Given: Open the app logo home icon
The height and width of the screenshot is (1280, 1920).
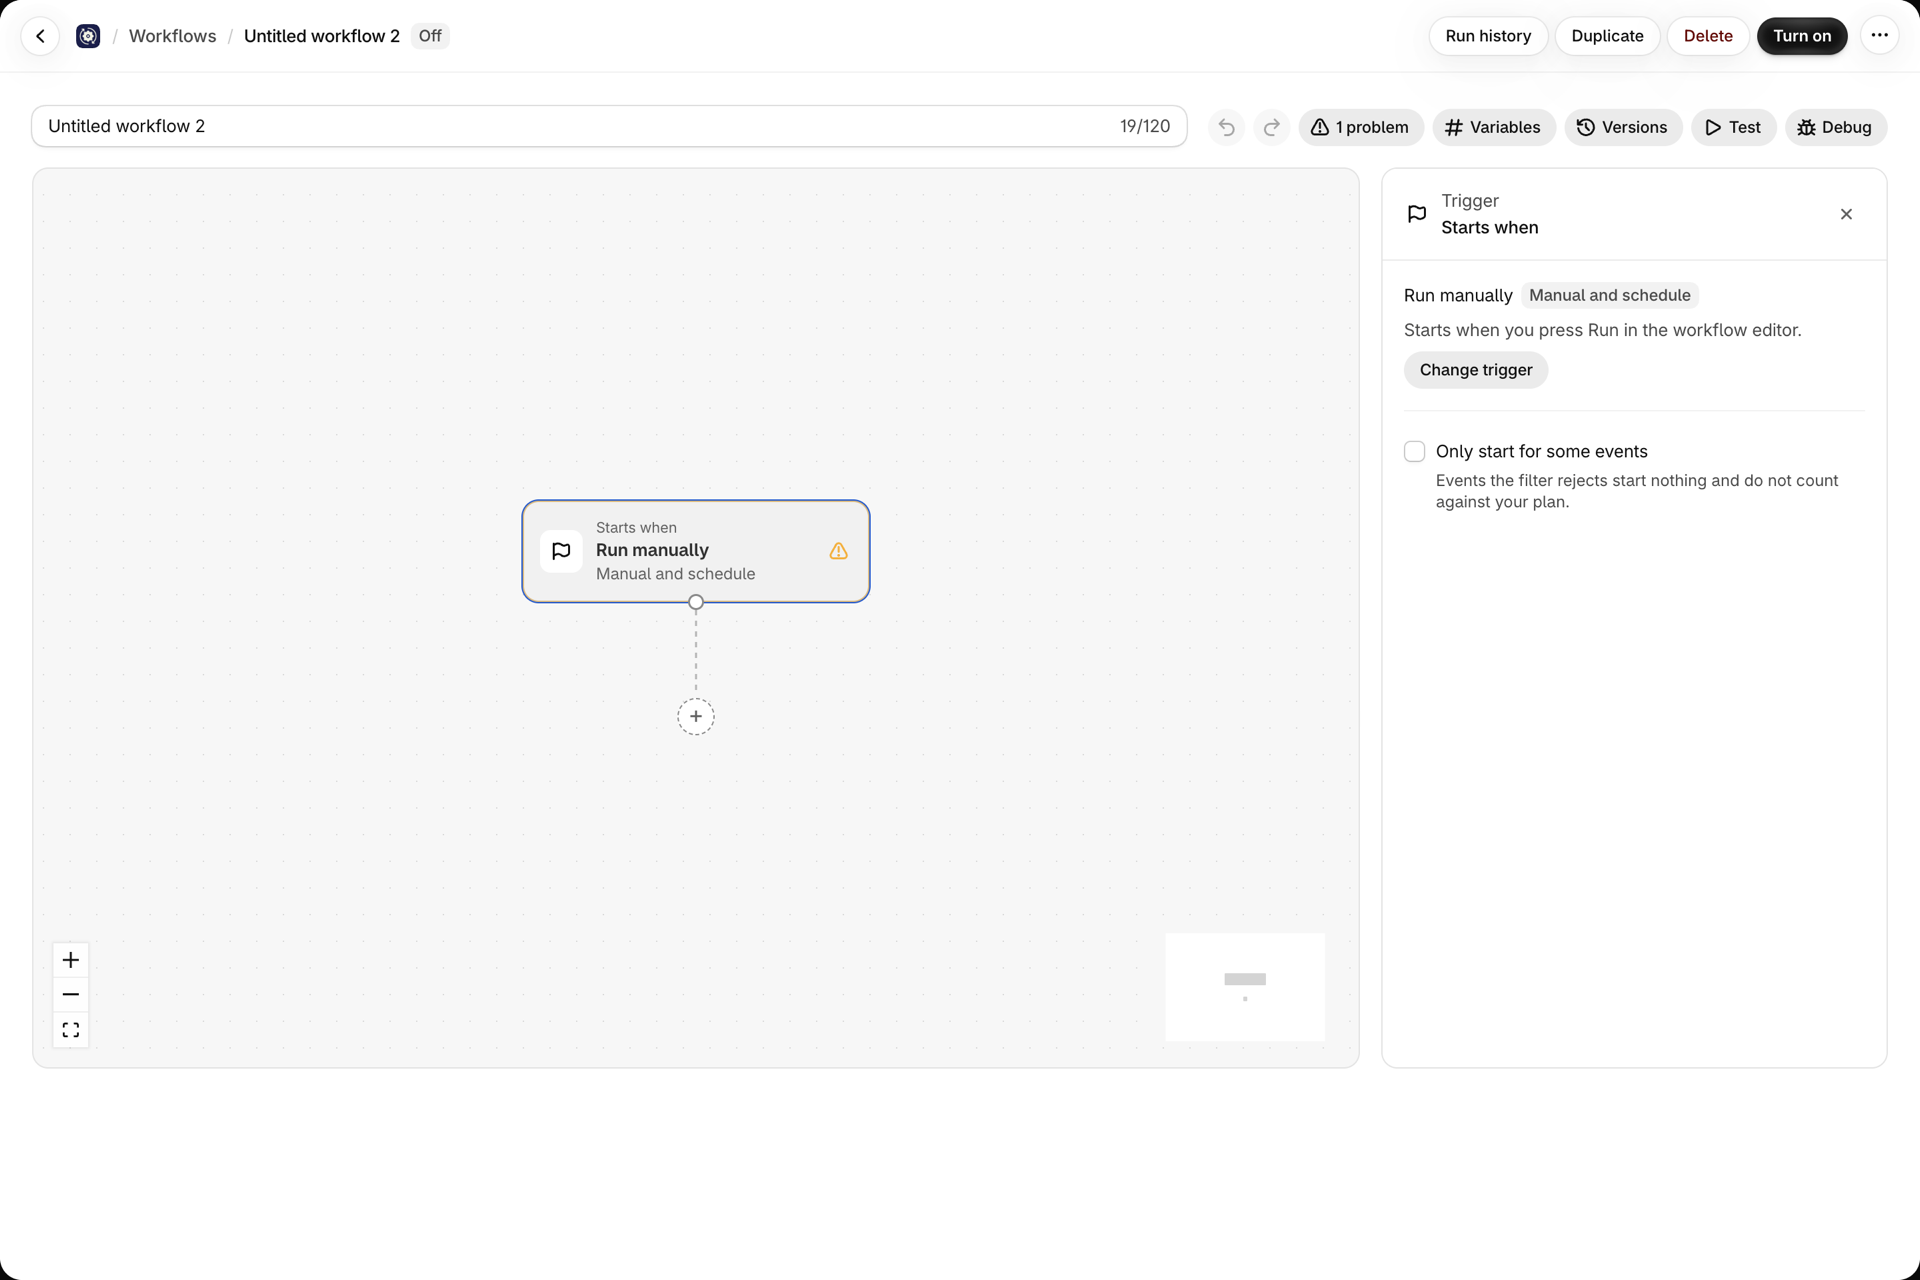Looking at the screenshot, I should coord(88,36).
